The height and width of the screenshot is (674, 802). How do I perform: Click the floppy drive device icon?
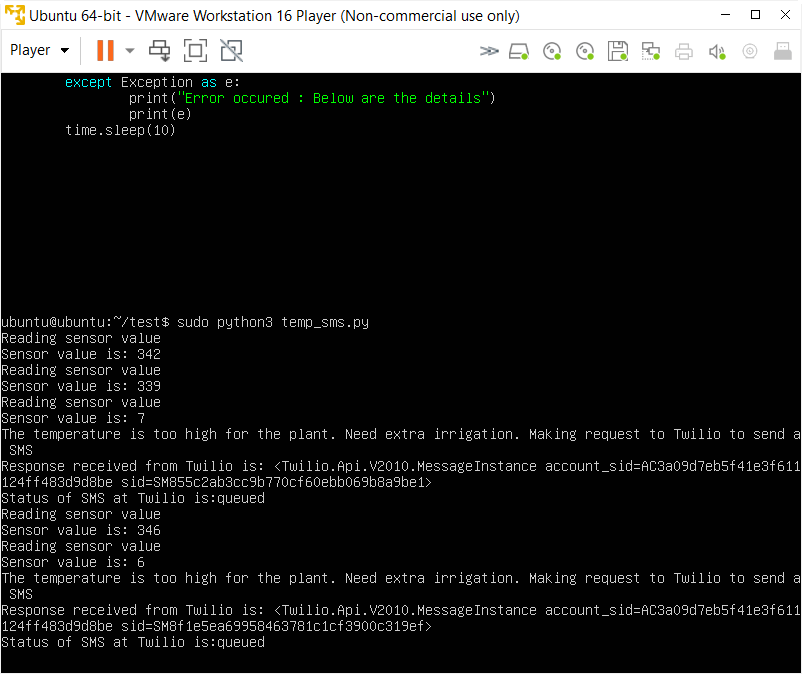[618, 51]
